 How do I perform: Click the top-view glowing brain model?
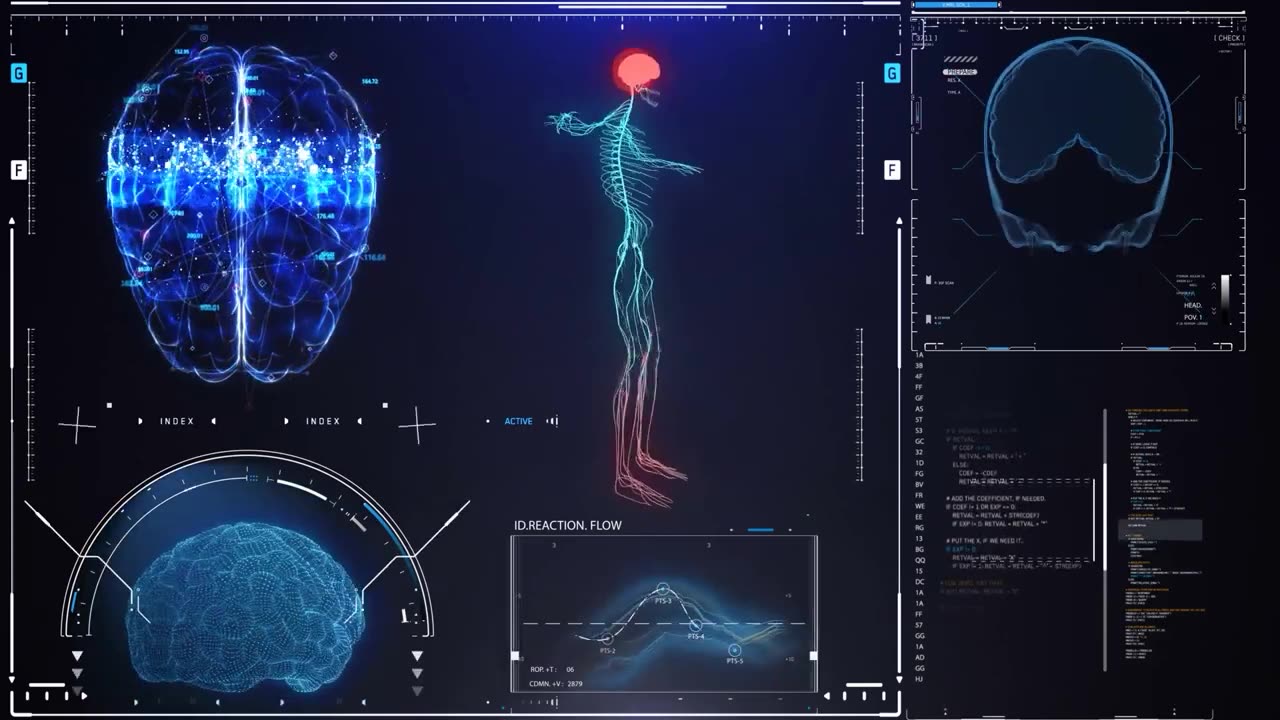pyautogui.click(x=241, y=212)
